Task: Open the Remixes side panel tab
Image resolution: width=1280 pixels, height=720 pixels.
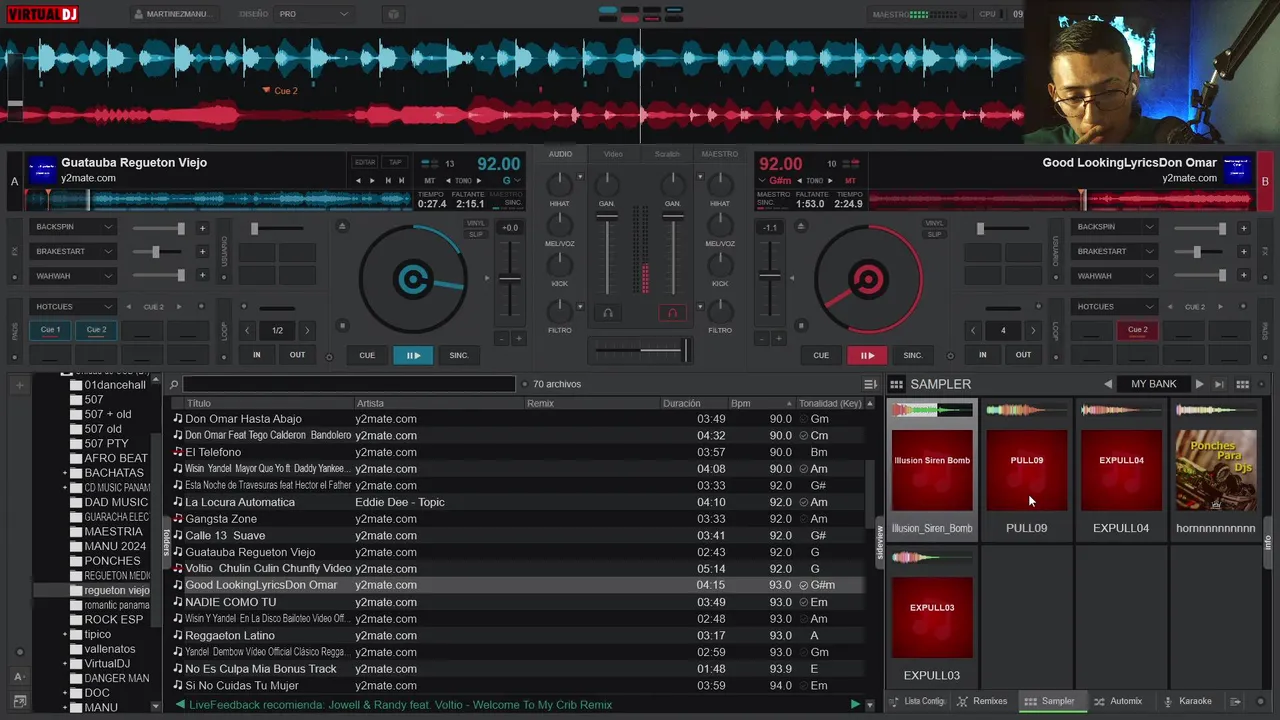Action: click(982, 701)
